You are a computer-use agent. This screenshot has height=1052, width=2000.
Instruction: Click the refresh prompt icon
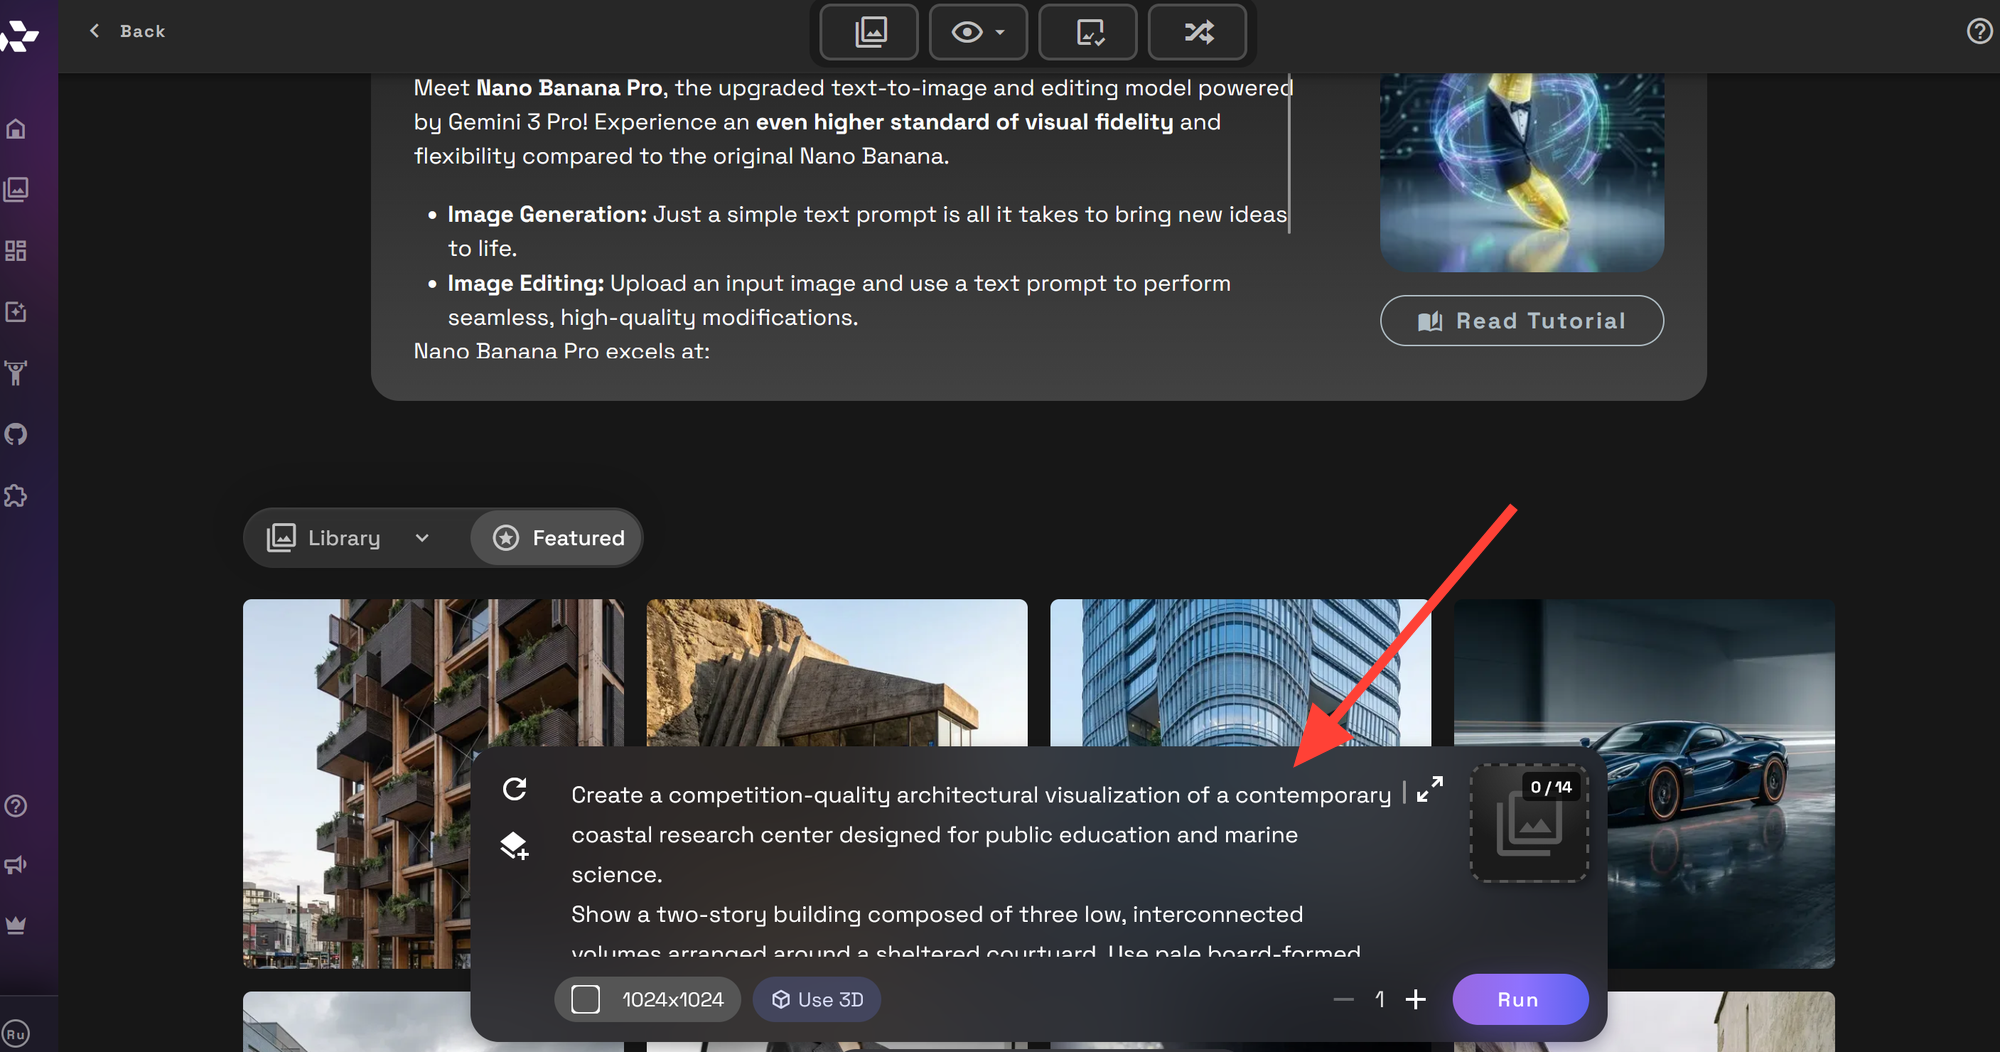pos(515,789)
